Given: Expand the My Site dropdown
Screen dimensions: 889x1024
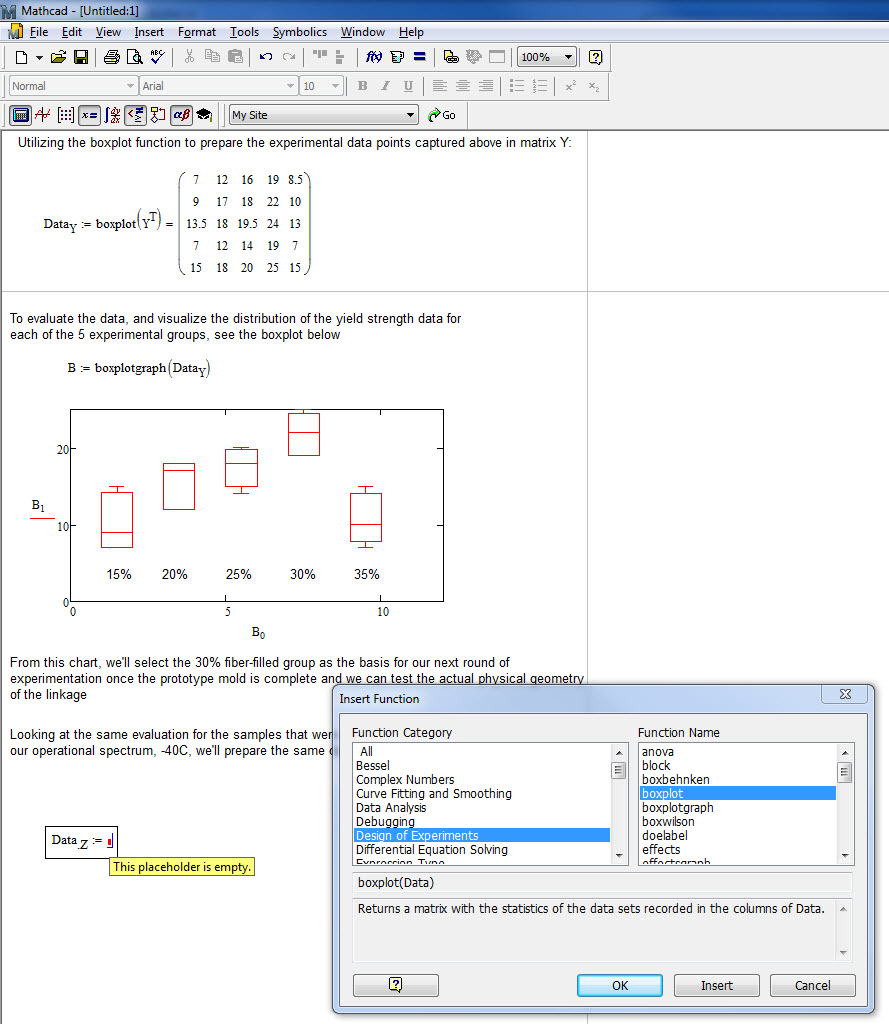Looking at the screenshot, I should [410, 115].
